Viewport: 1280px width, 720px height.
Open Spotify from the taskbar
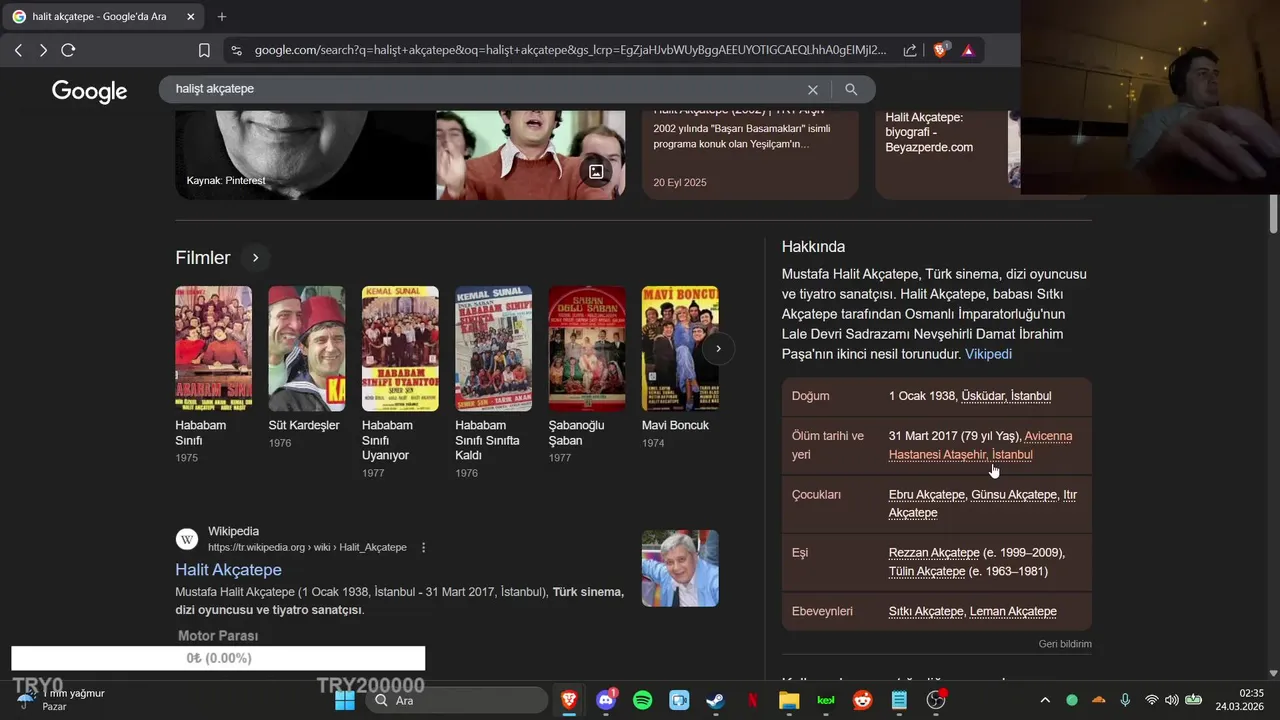tap(643, 700)
